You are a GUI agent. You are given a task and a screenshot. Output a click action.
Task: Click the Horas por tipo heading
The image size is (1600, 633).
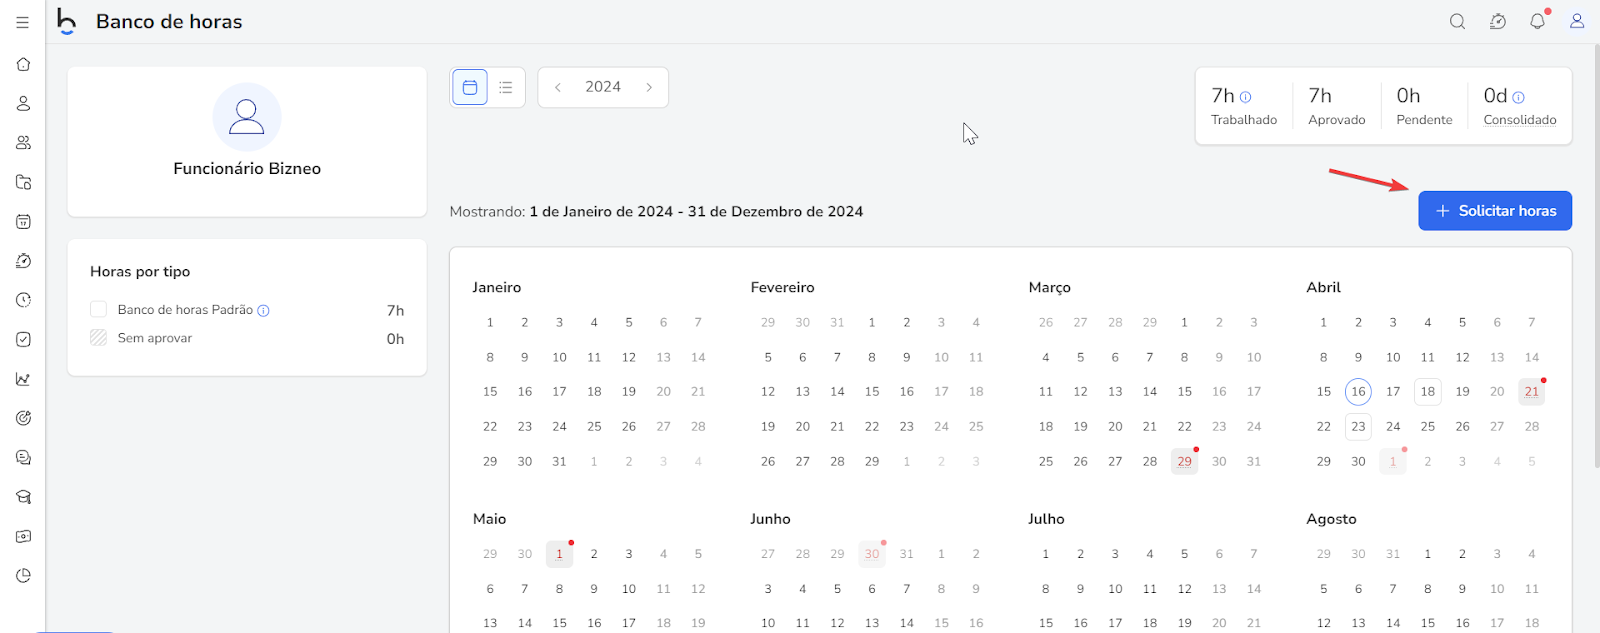(140, 272)
